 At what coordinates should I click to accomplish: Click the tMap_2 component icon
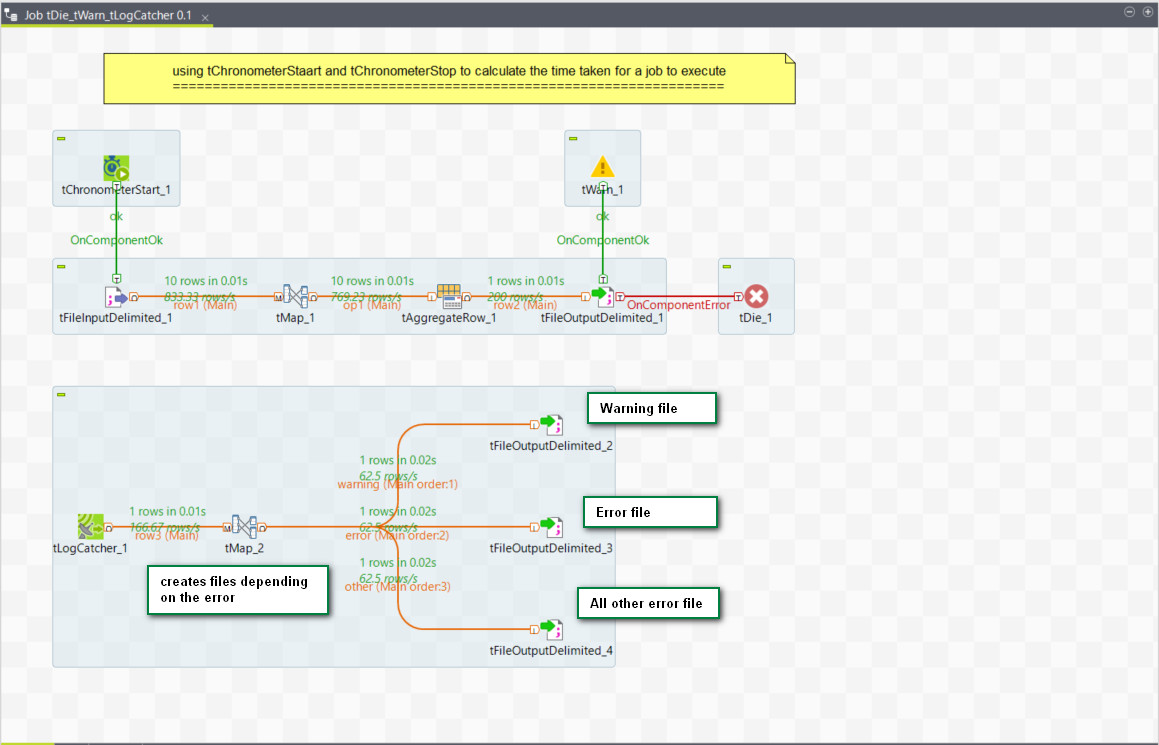[245, 526]
